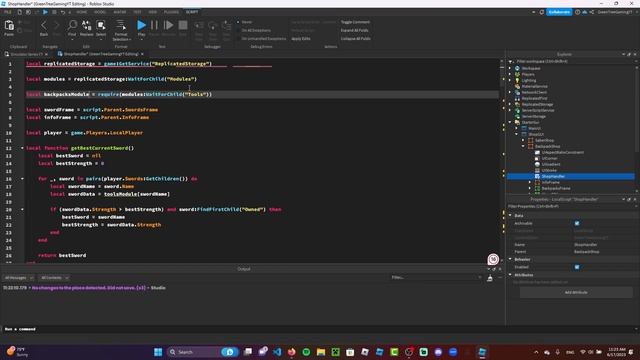The height and width of the screenshot is (360, 640).
Task: Expand the ReplicatedStorage tree node
Action: (510, 104)
